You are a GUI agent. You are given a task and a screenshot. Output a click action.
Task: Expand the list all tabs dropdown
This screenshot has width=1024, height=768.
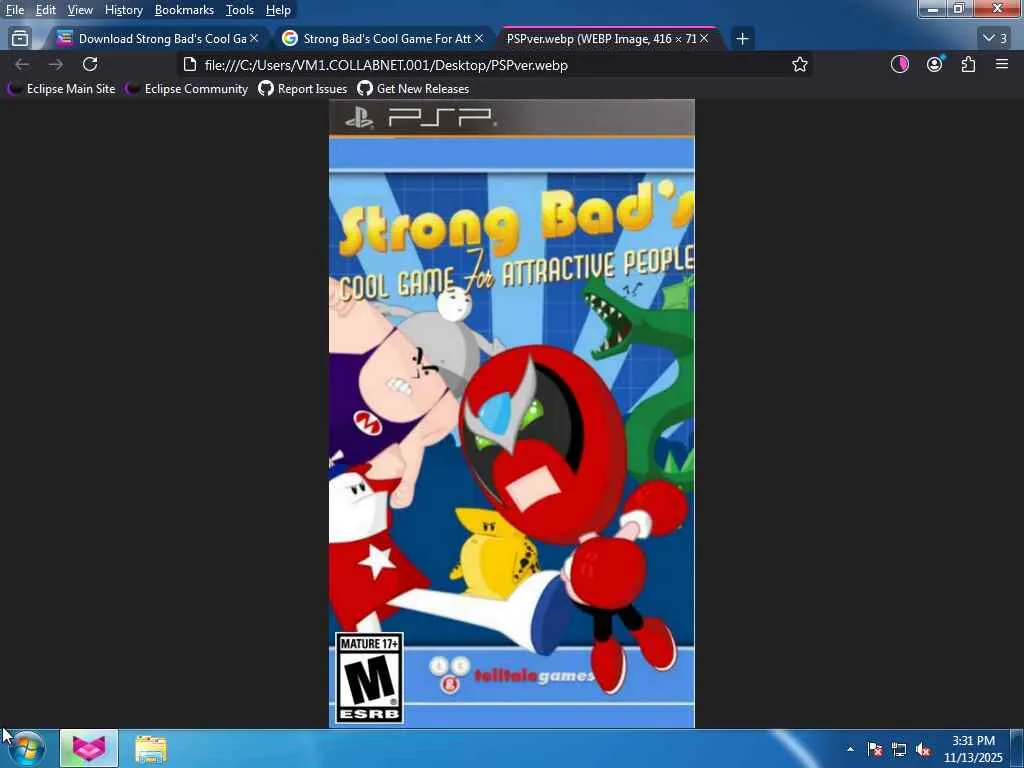[x=995, y=39]
